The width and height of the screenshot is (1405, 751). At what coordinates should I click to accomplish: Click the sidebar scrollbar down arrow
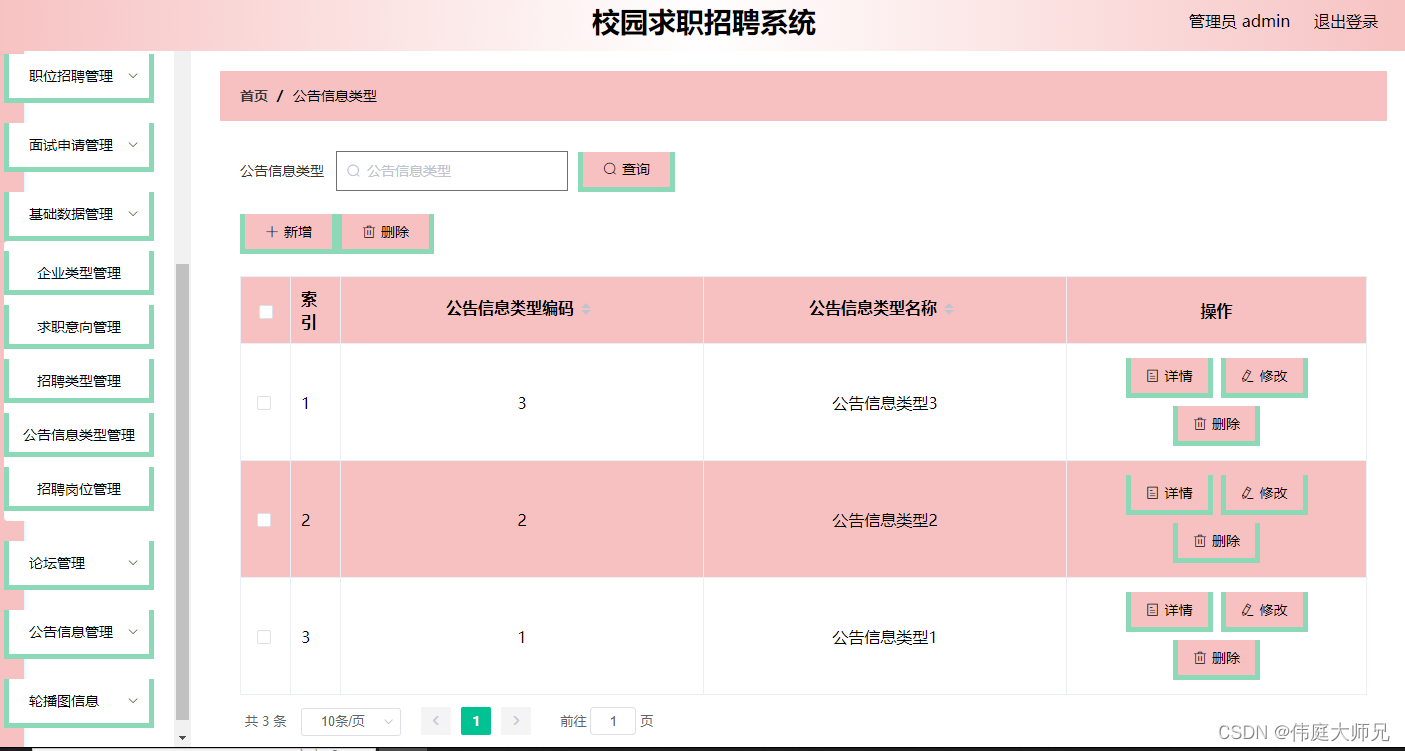pyautogui.click(x=182, y=738)
